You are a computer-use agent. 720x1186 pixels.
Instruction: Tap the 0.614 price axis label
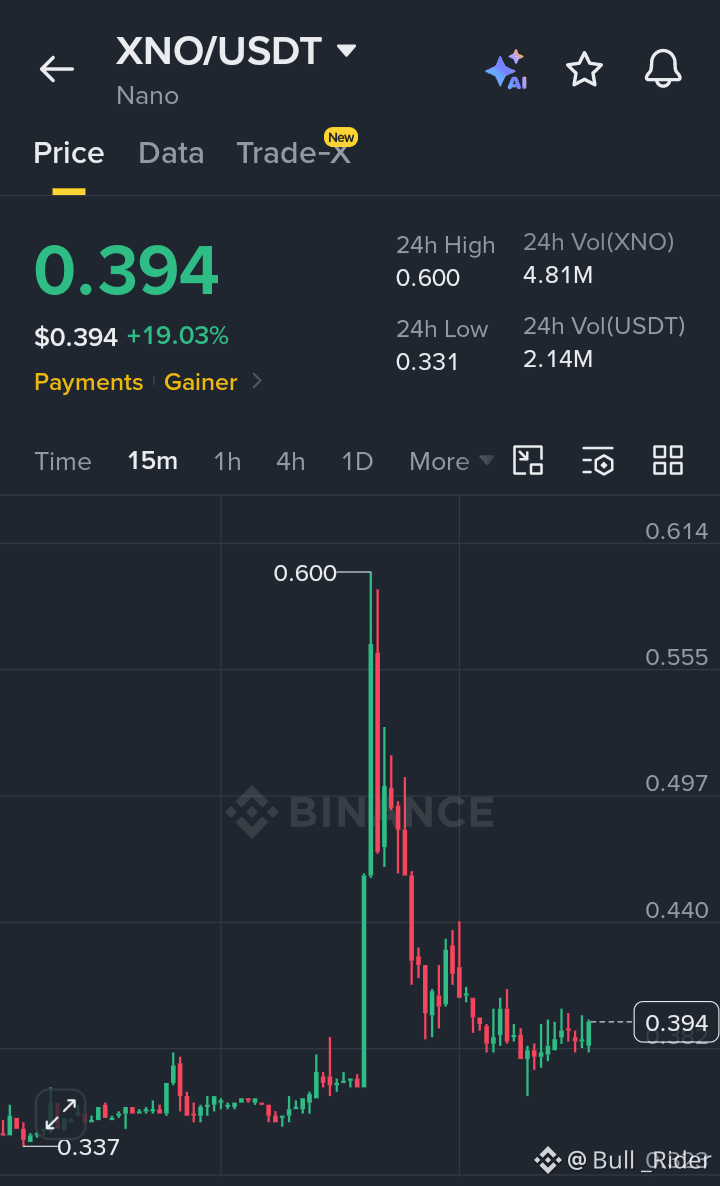point(677,531)
